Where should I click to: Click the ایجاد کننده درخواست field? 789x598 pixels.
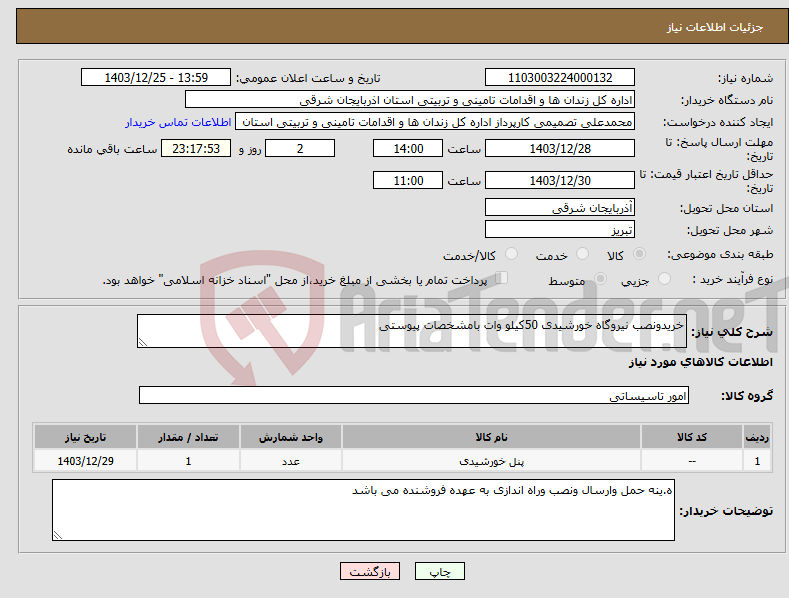click(435, 122)
